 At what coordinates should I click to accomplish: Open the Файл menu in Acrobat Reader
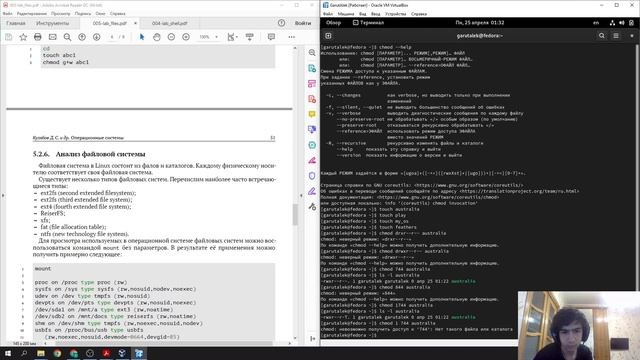7,13
